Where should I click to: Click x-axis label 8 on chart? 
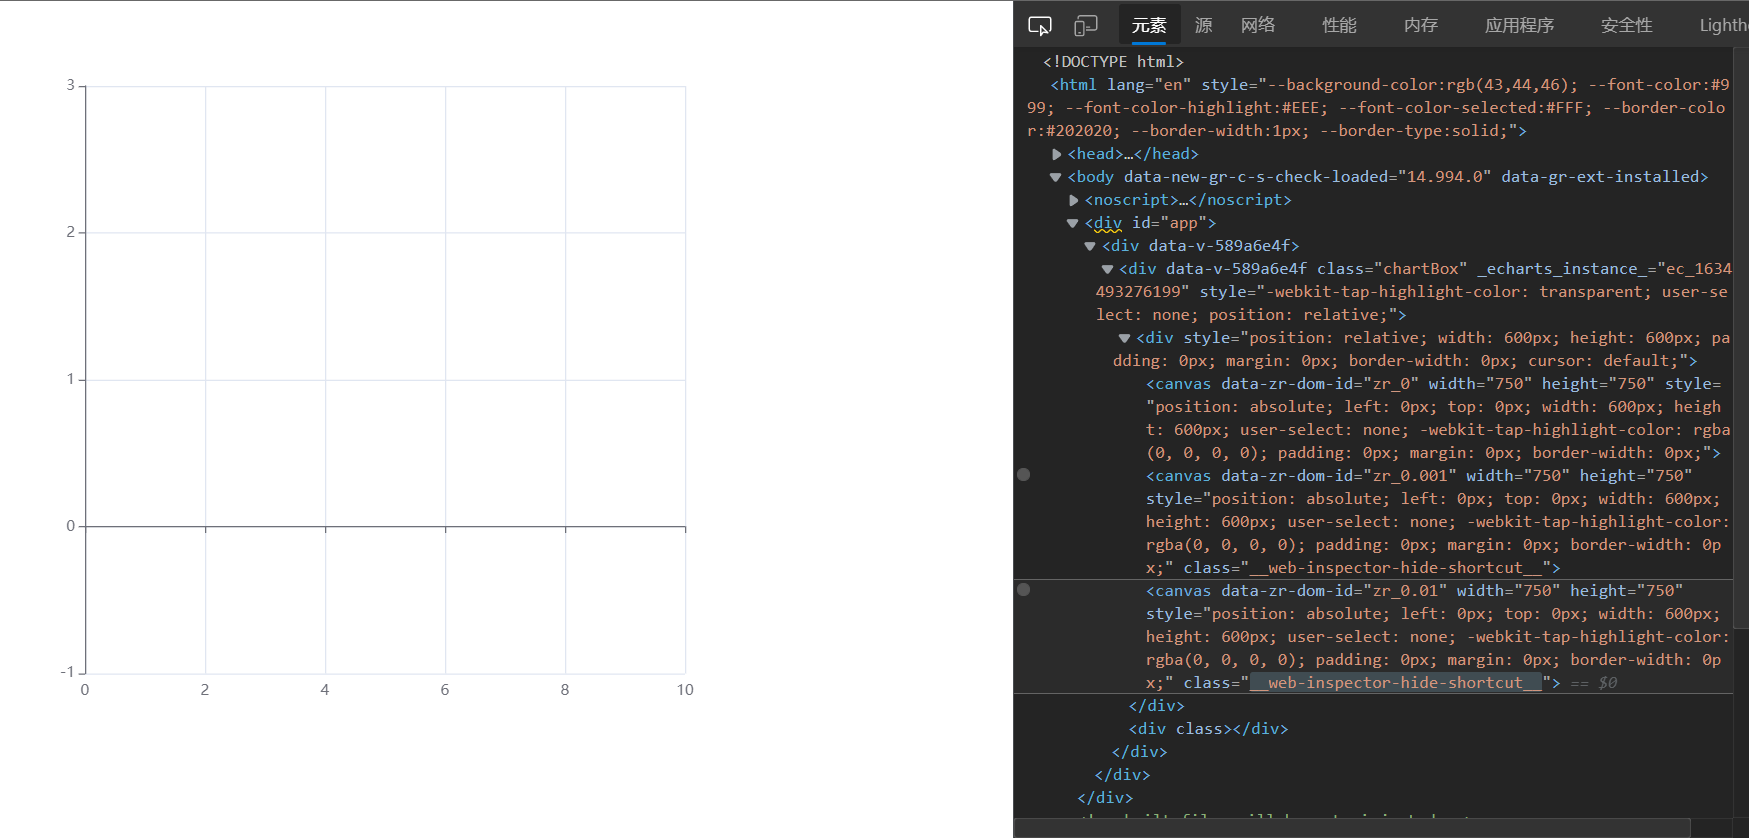click(x=565, y=690)
